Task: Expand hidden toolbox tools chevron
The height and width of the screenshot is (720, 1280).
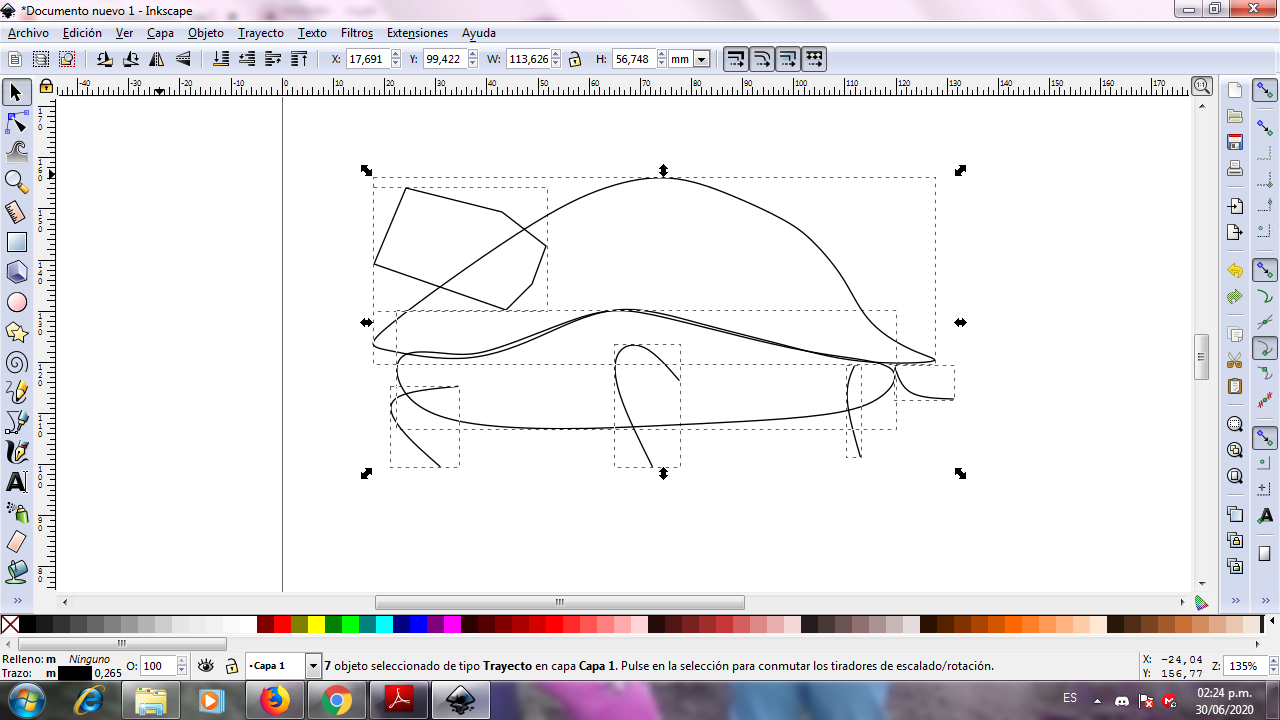Action: click(x=16, y=600)
